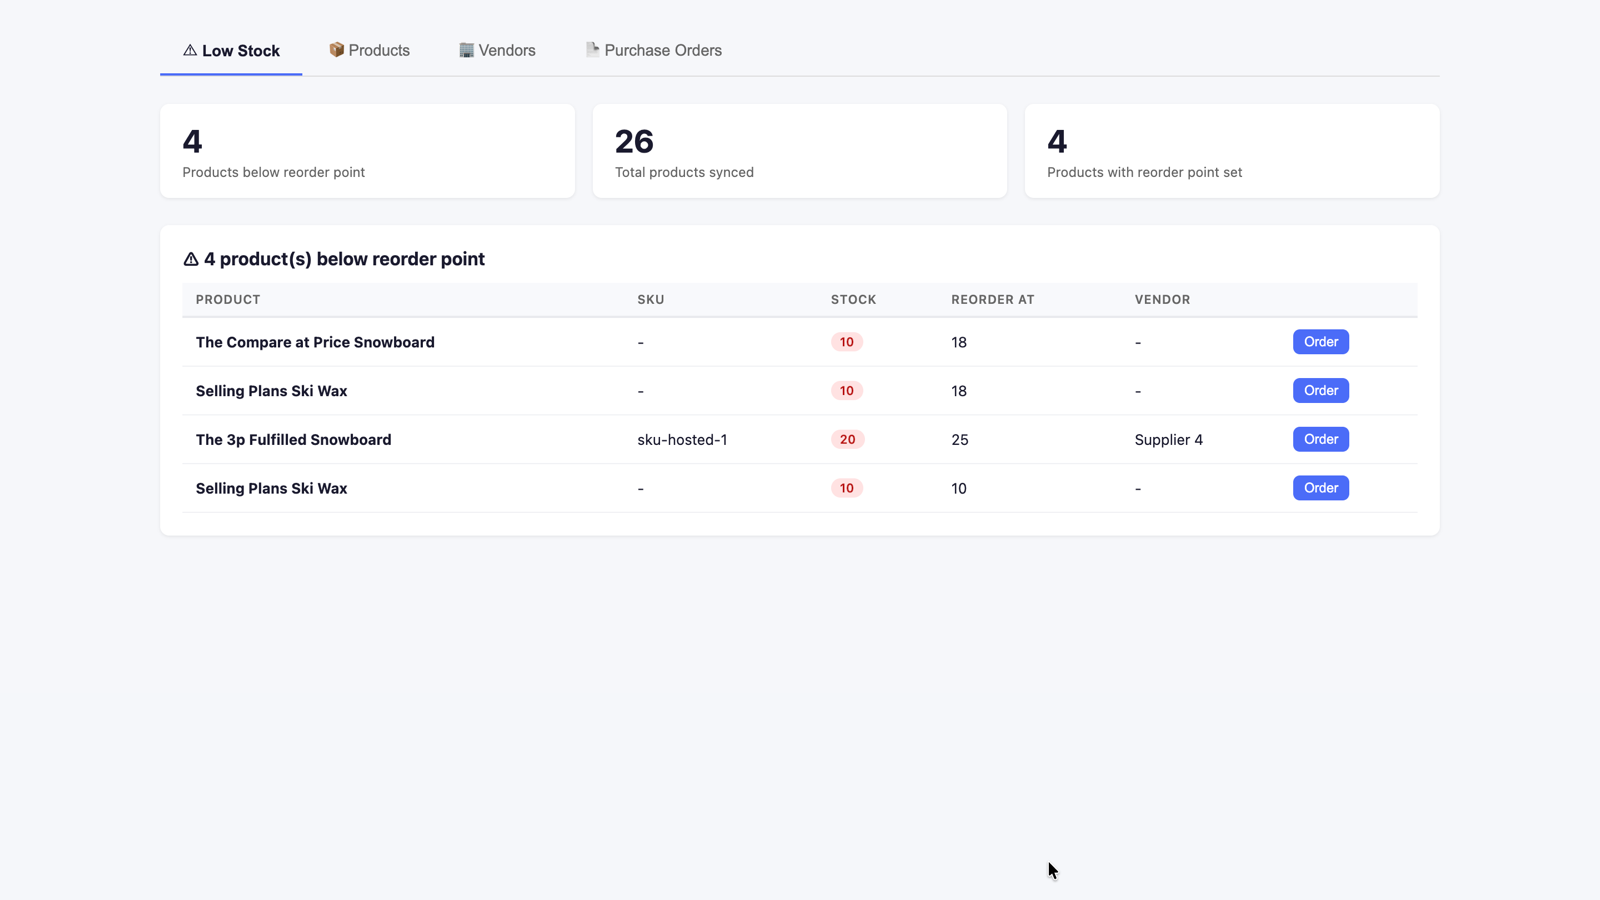Order The 3p Fulfilled Snowboard
This screenshot has height=900, width=1600.
click(1320, 439)
